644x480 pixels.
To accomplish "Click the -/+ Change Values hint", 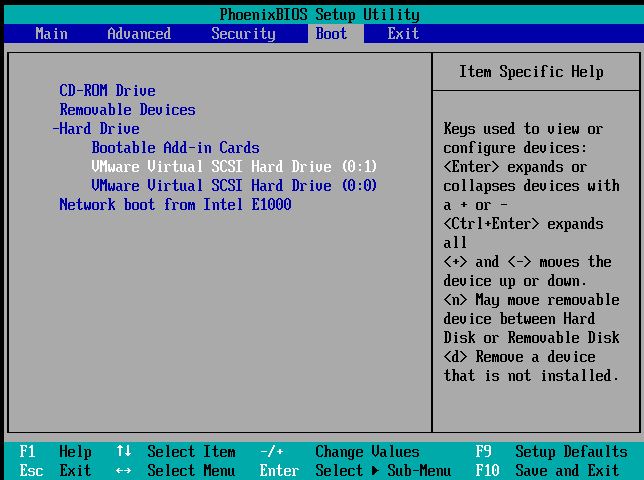I will point(340,452).
